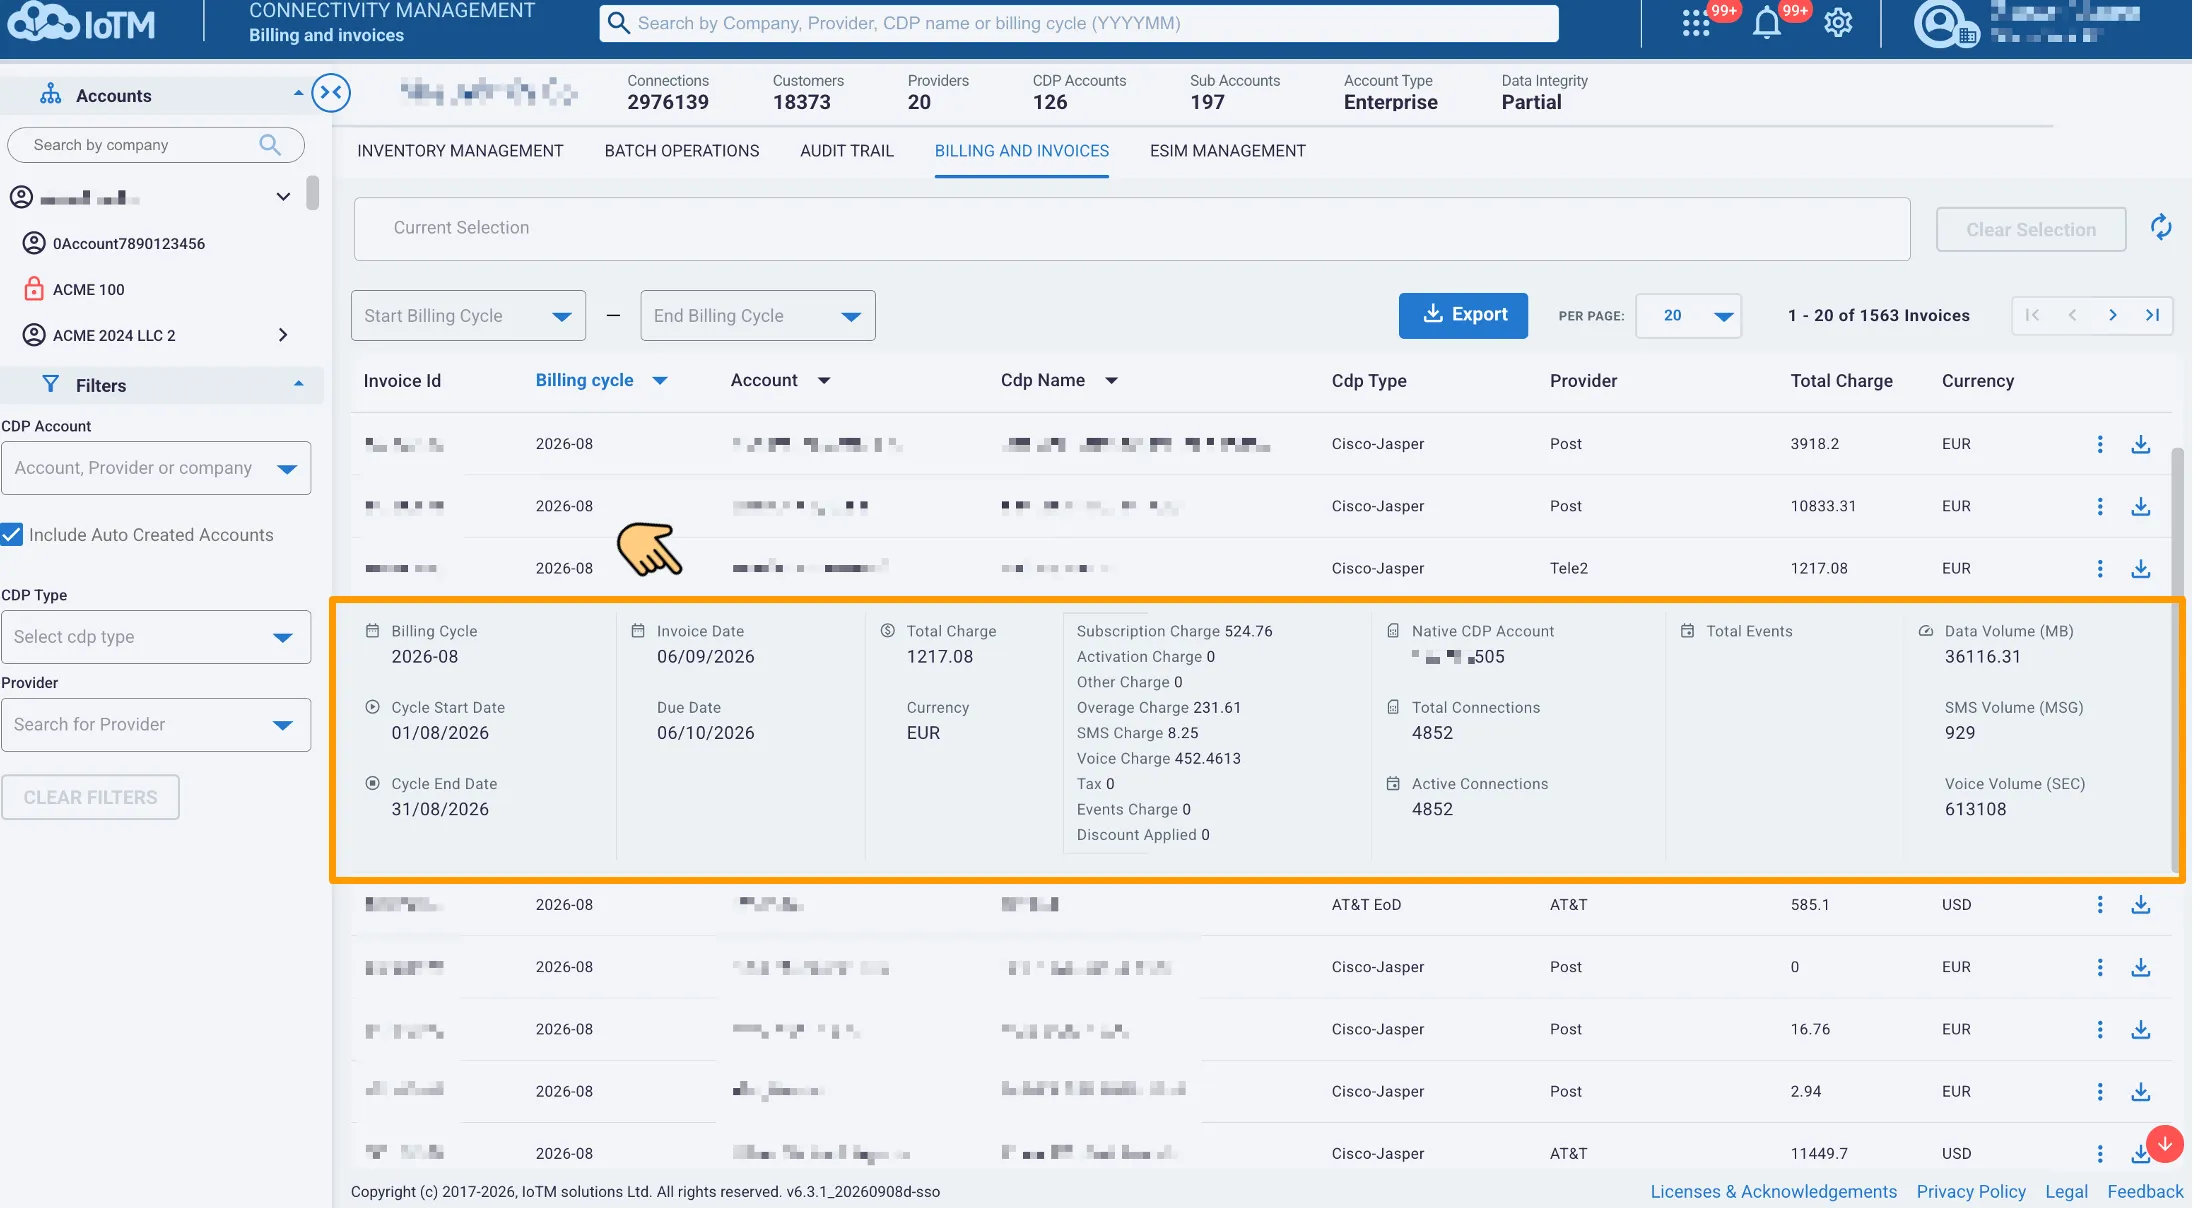The height and width of the screenshot is (1208, 2194).
Task: Download the Tele2 1217.08 invoice
Action: coord(2140,568)
